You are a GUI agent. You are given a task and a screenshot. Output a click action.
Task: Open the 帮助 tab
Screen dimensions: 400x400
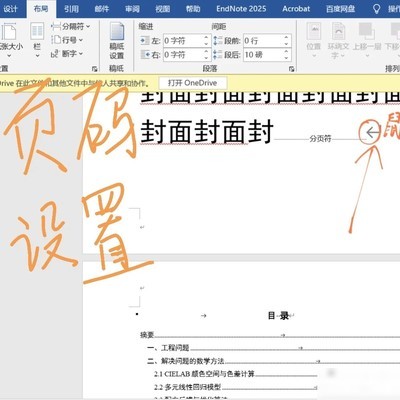tap(193, 9)
